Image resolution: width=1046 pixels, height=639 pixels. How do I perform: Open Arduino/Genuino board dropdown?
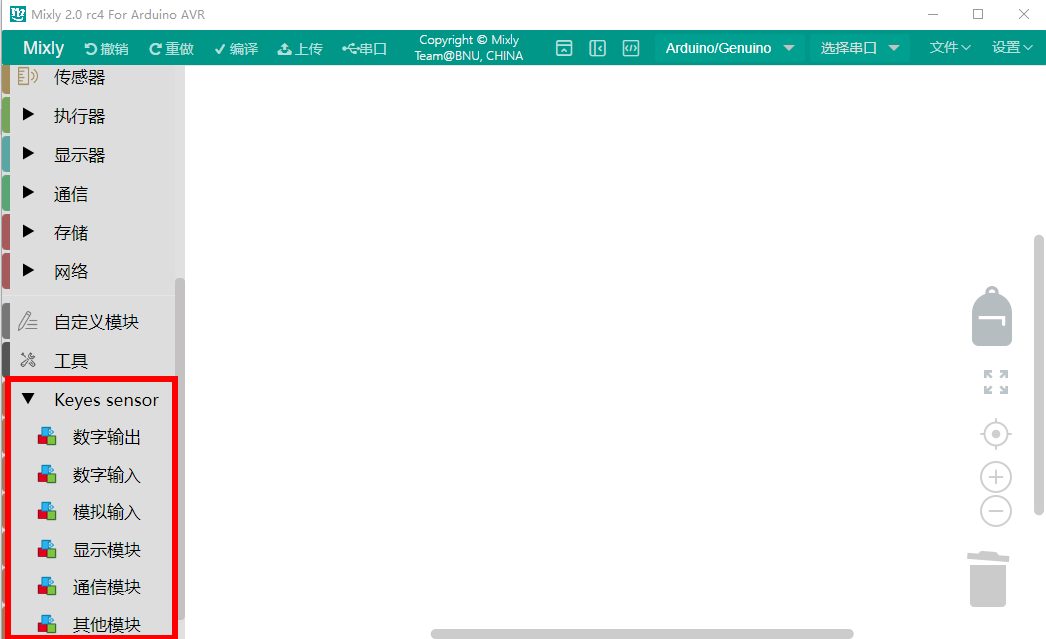pos(730,48)
